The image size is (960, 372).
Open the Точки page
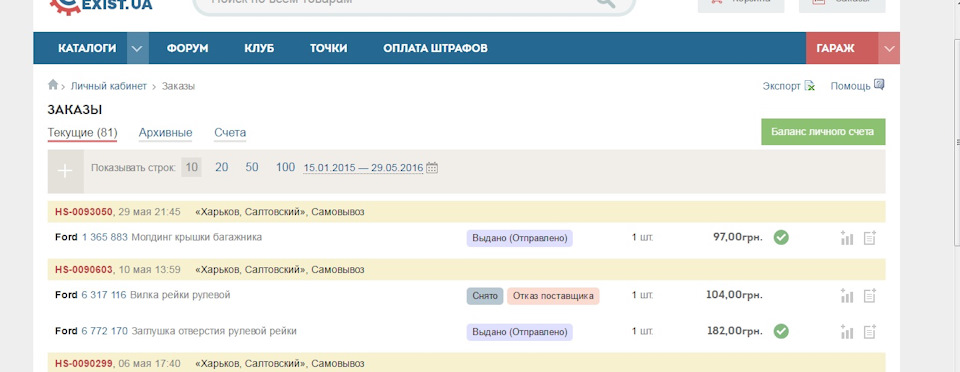tap(328, 48)
